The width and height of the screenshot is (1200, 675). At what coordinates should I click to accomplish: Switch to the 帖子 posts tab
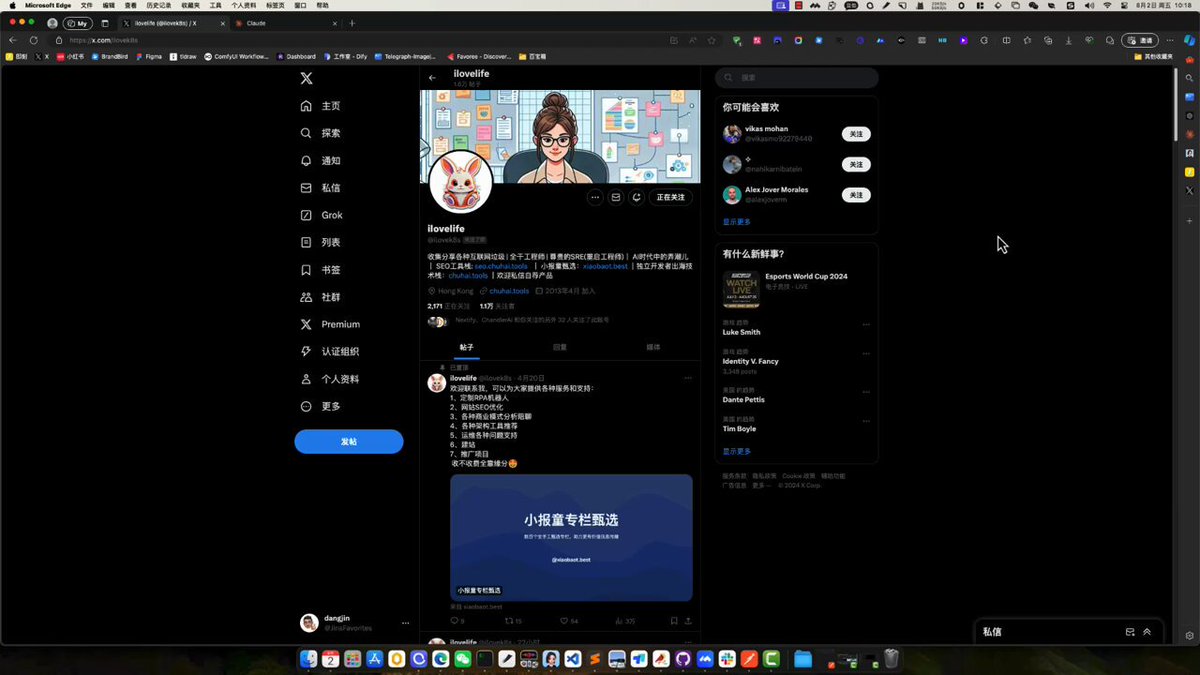[x=467, y=347]
